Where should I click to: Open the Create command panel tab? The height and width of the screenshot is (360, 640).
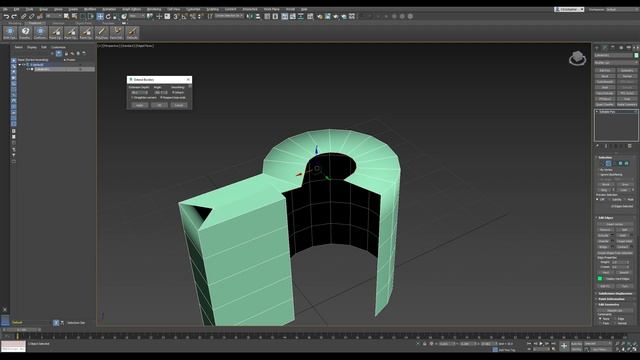pos(596,47)
